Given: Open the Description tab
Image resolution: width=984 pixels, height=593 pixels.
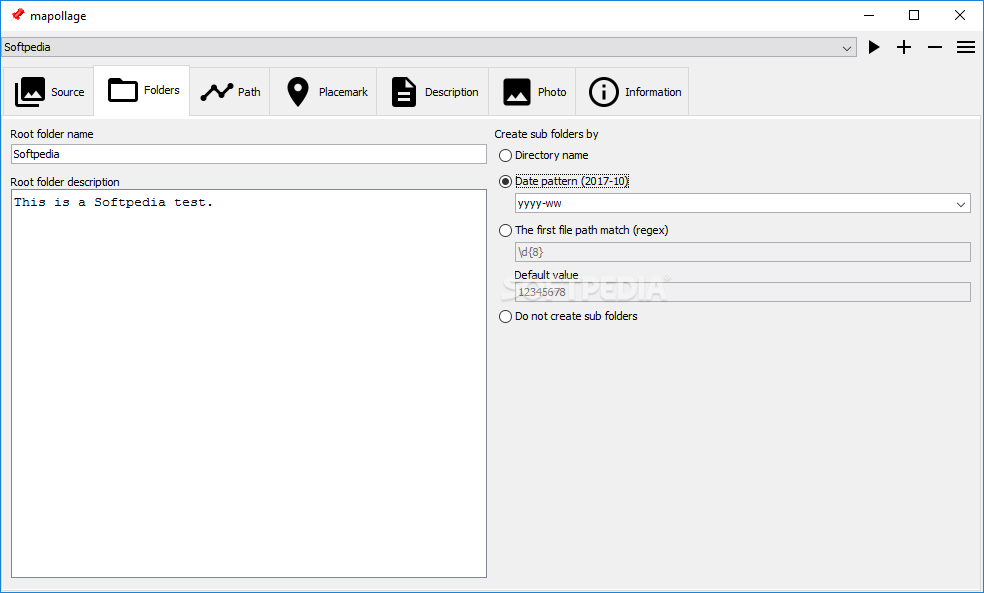Looking at the screenshot, I should (x=433, y=92).
